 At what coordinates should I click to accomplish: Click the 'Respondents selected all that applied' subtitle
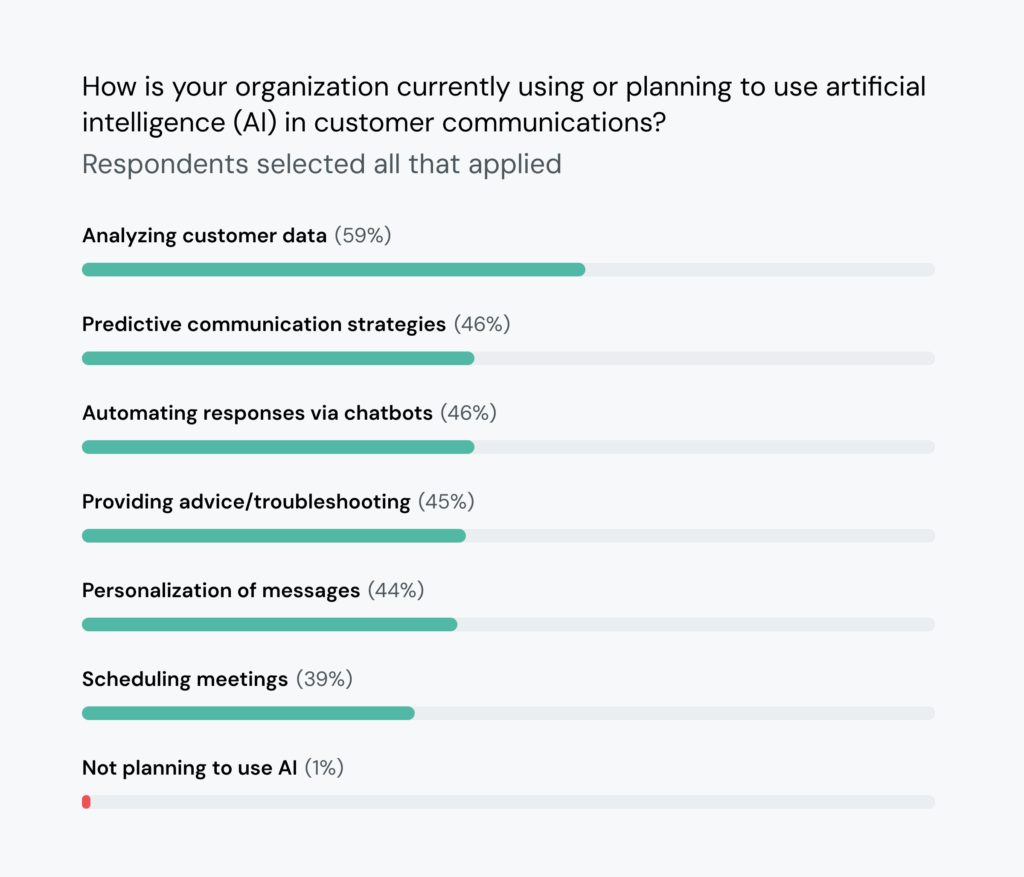tap(321, 164)
